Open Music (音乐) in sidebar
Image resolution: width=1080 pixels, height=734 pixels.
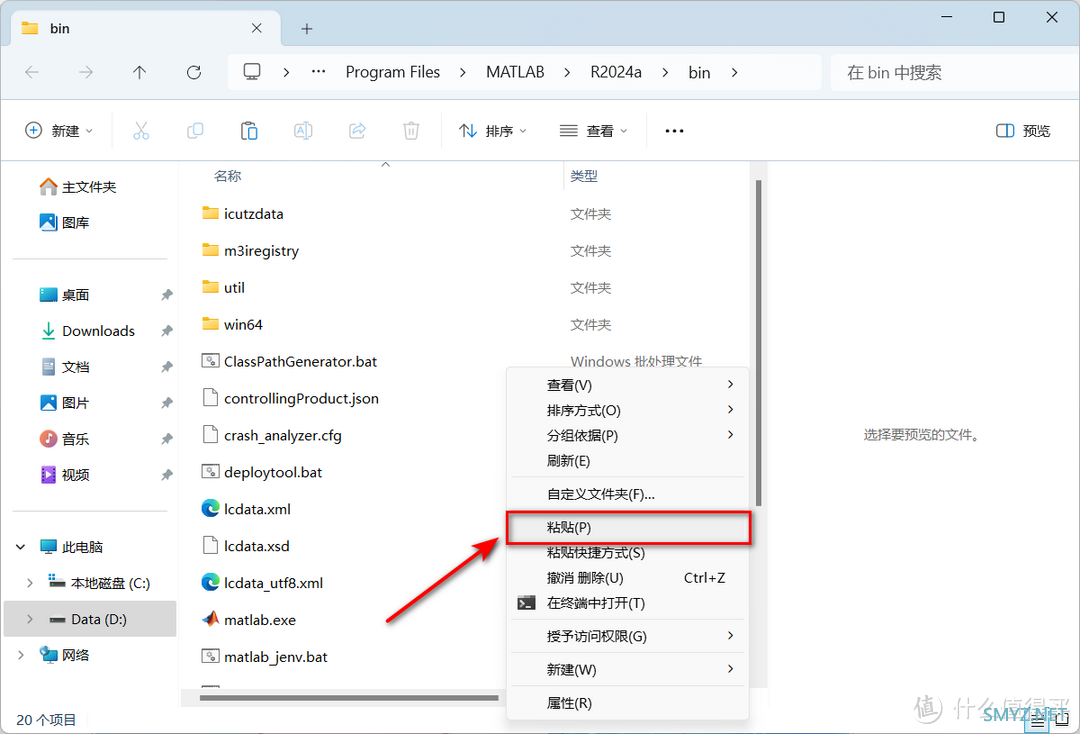click(x=65, y=439)
